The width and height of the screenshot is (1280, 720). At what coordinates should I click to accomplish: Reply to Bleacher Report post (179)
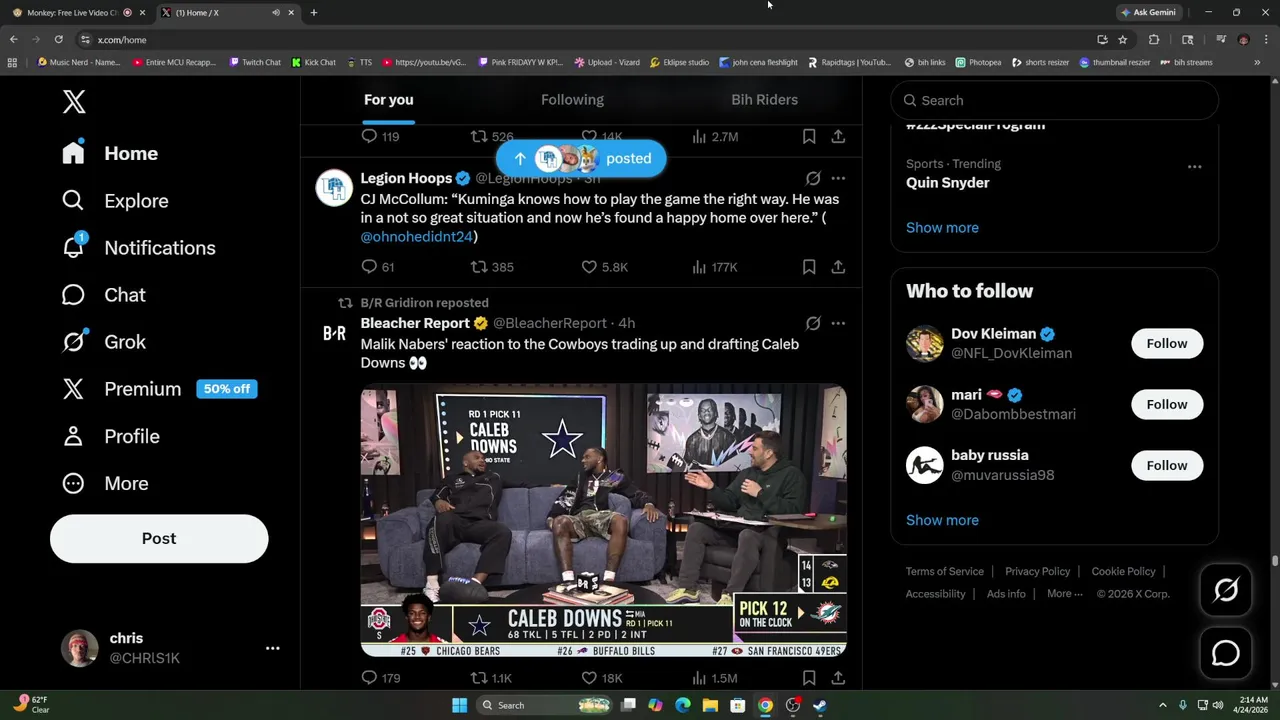click(x=380, y=678)
